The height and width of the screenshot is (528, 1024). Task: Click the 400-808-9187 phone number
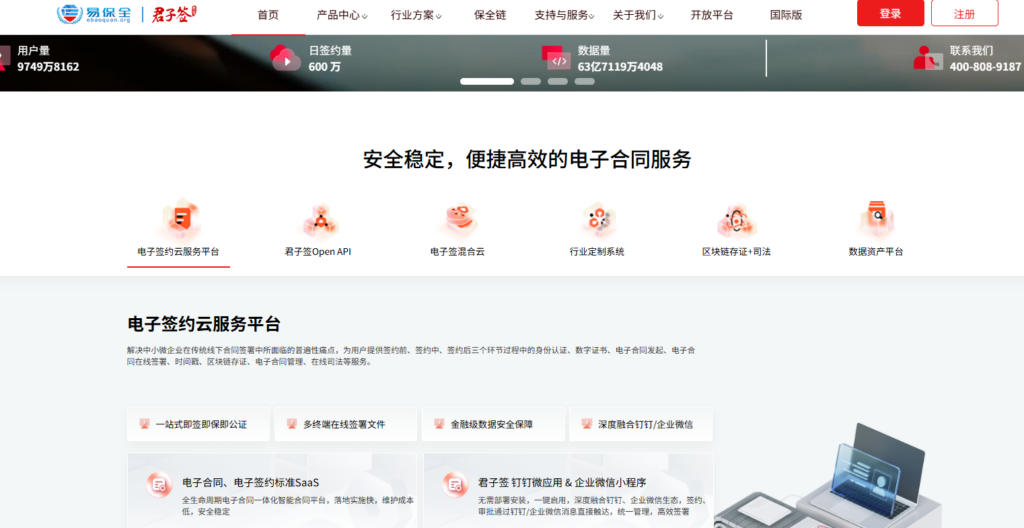point(985,67)
